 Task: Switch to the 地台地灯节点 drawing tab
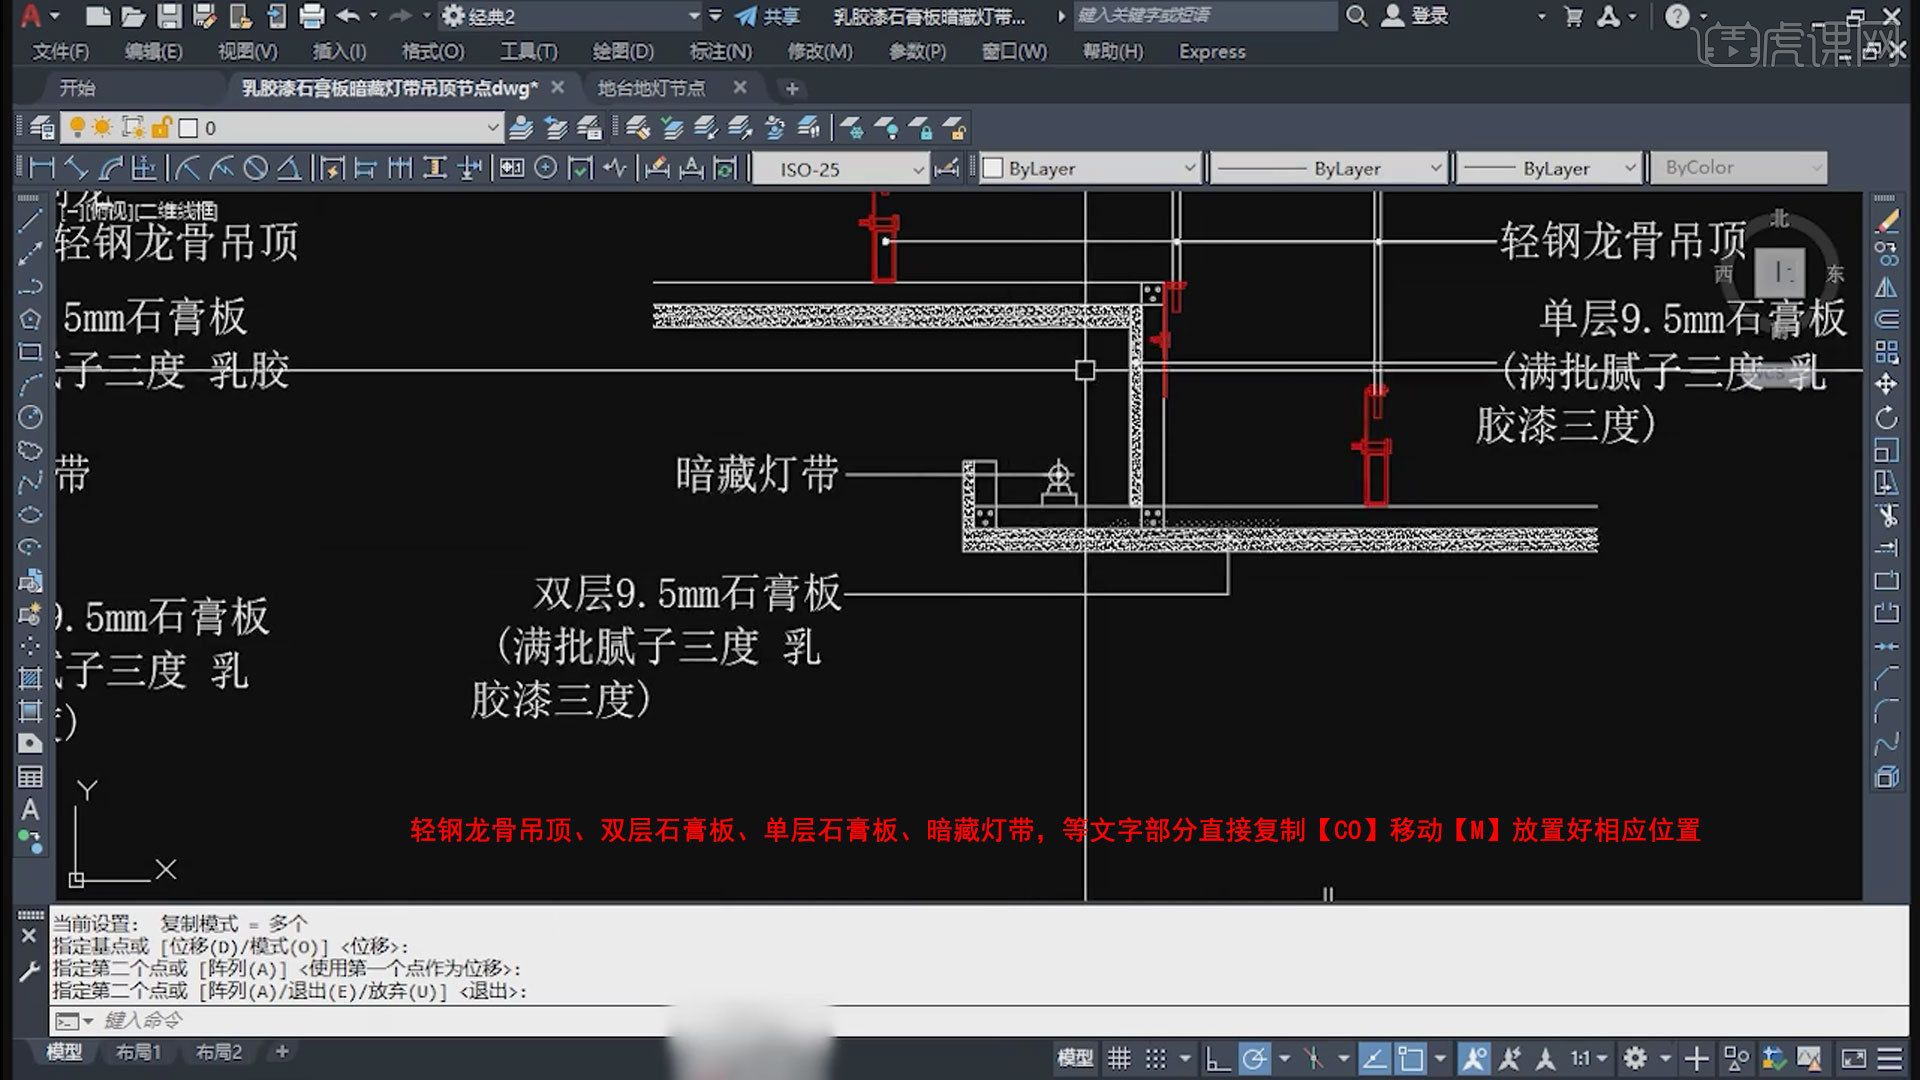pos(651,88)
